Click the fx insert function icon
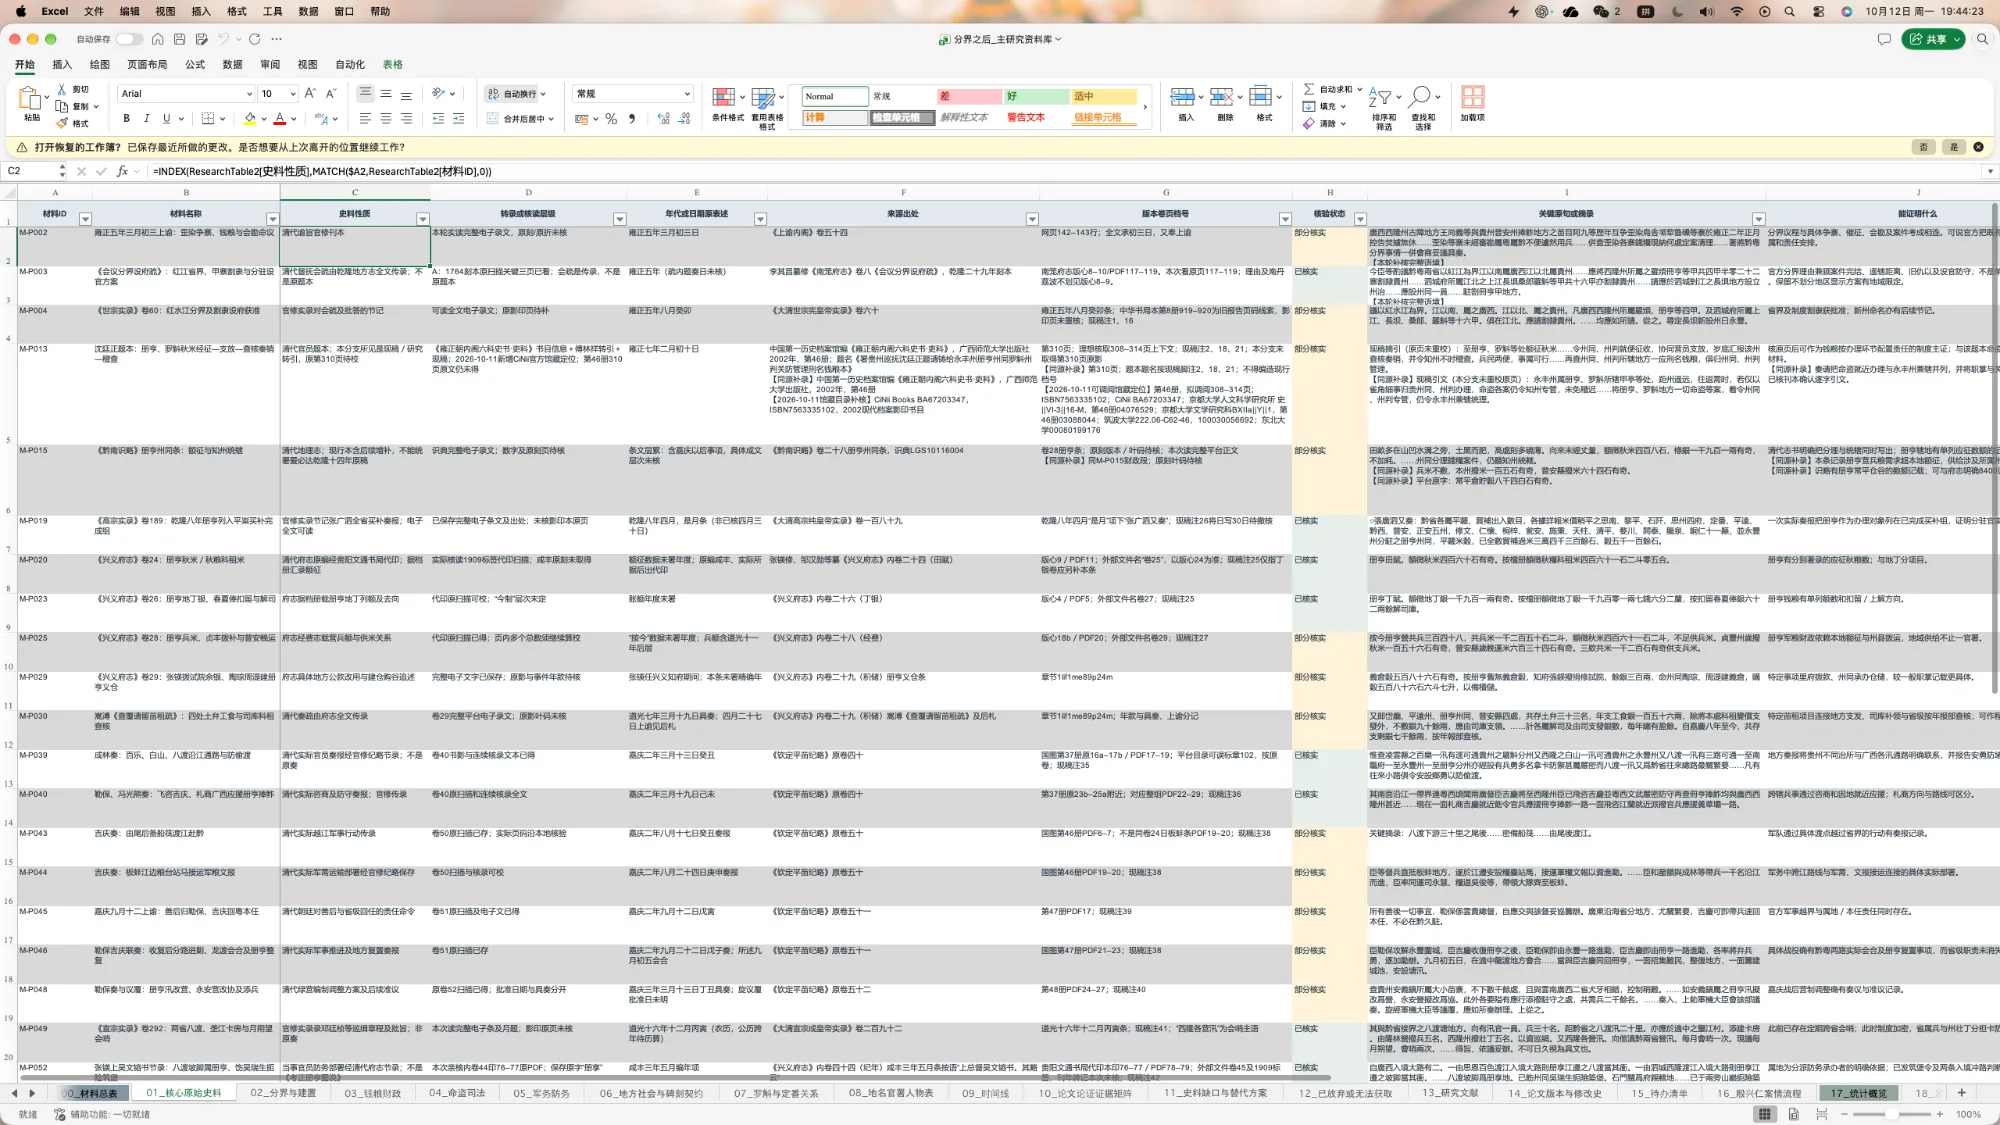Image resolution: width=2000 pixels, height=1125 pixels. click(x=122, y=171)
